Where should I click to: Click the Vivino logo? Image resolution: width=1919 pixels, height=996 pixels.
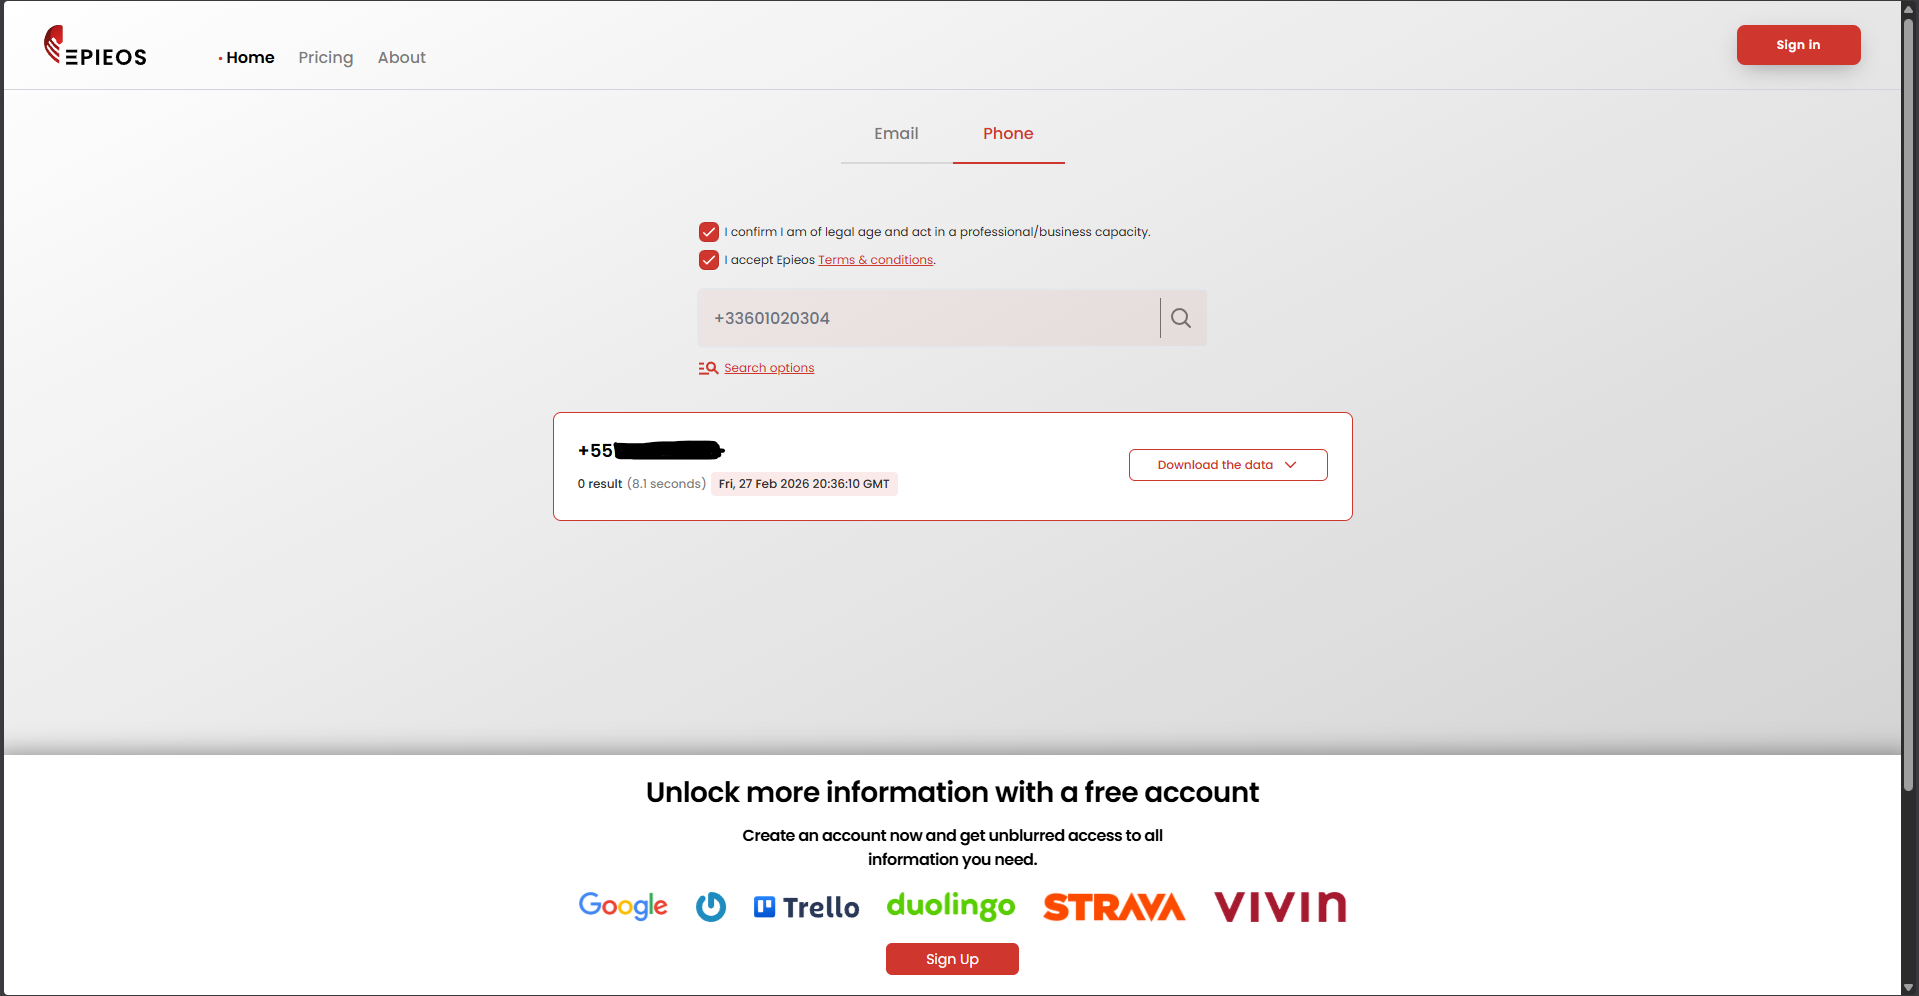click(1280, 907)
